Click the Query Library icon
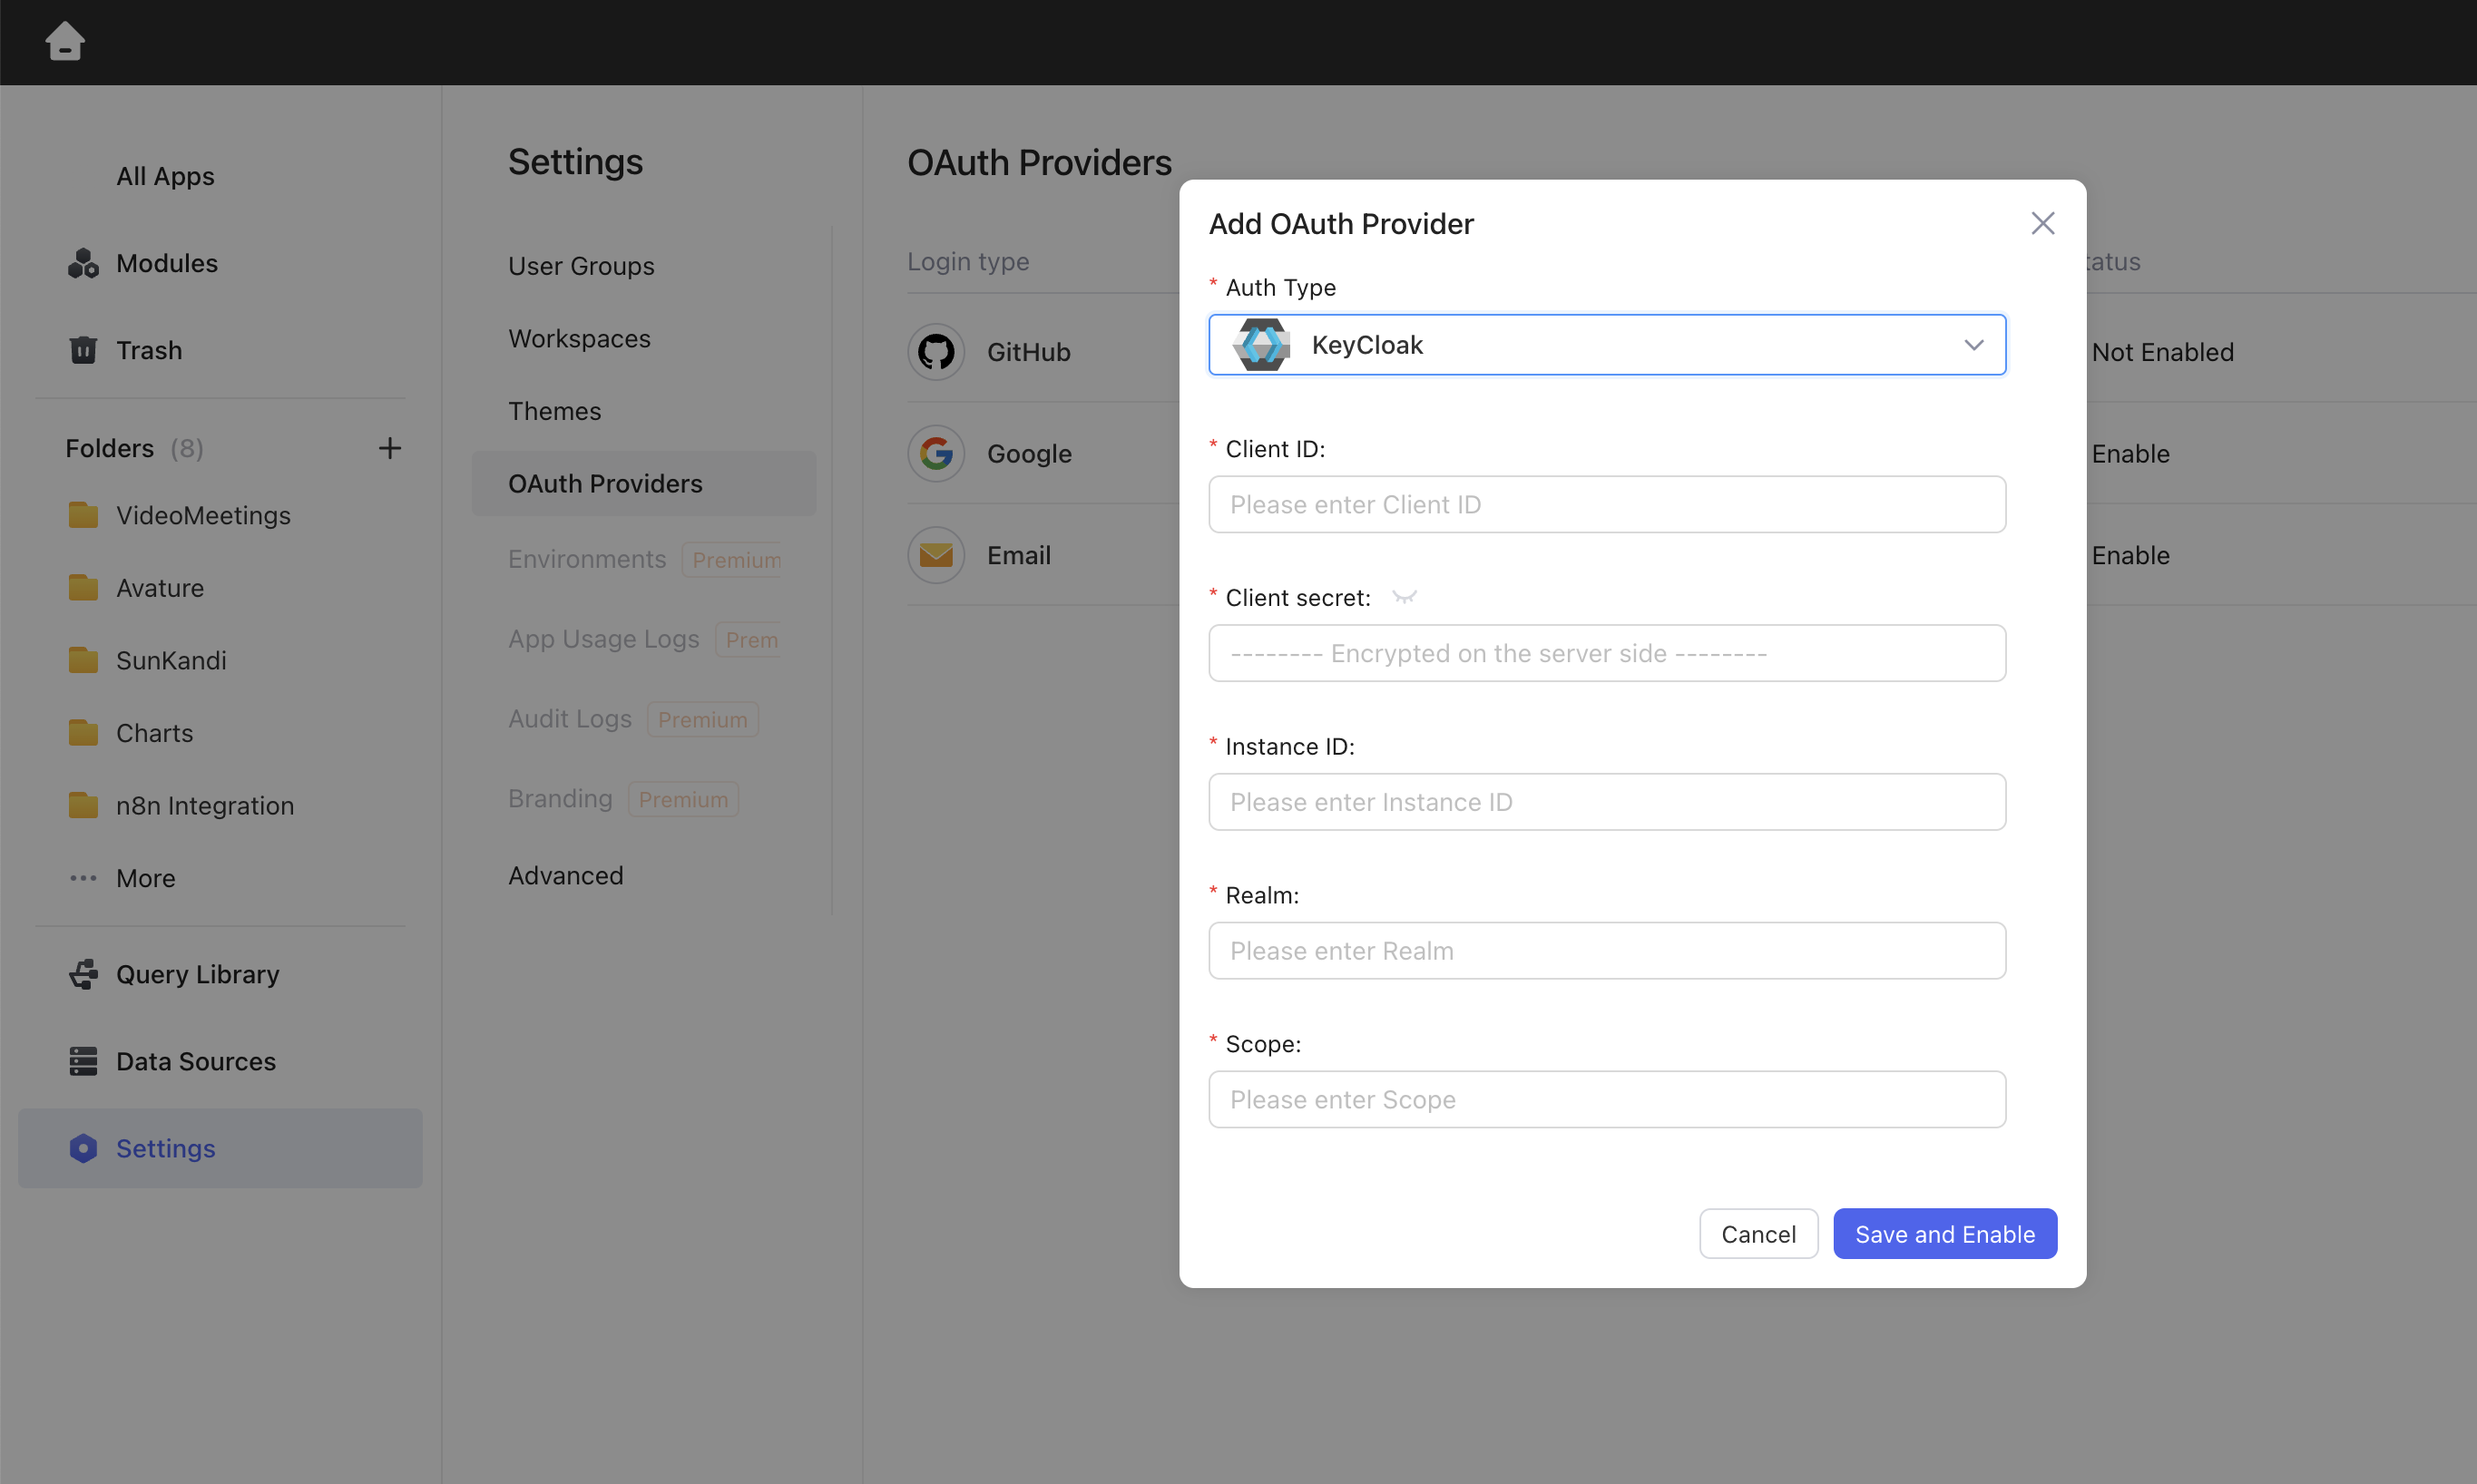 click(x=83, y=974)
